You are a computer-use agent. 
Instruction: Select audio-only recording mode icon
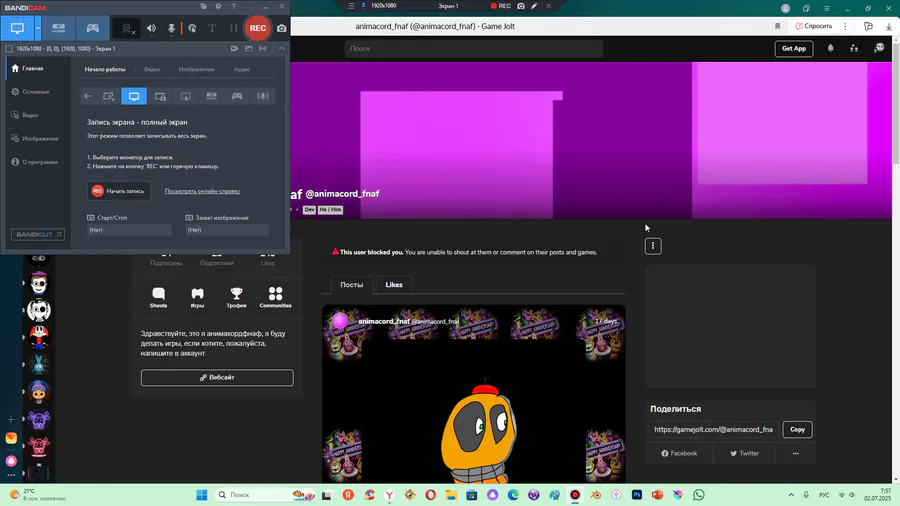click(263, 96)
